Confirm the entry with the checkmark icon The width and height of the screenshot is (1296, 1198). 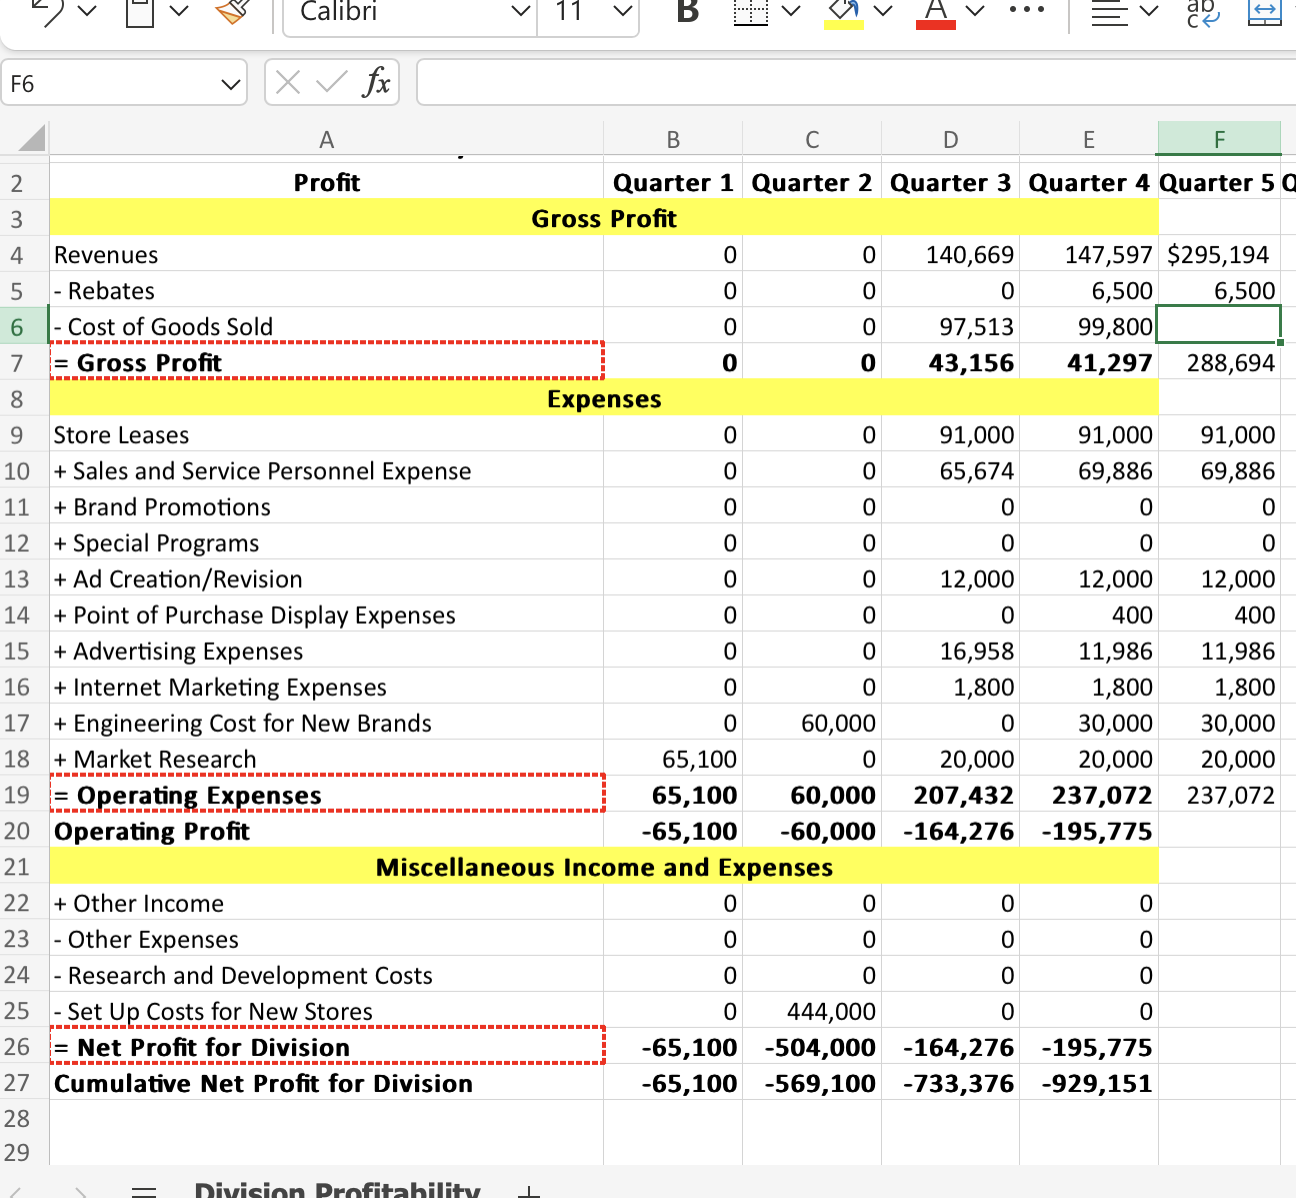(x=331, y=83)
